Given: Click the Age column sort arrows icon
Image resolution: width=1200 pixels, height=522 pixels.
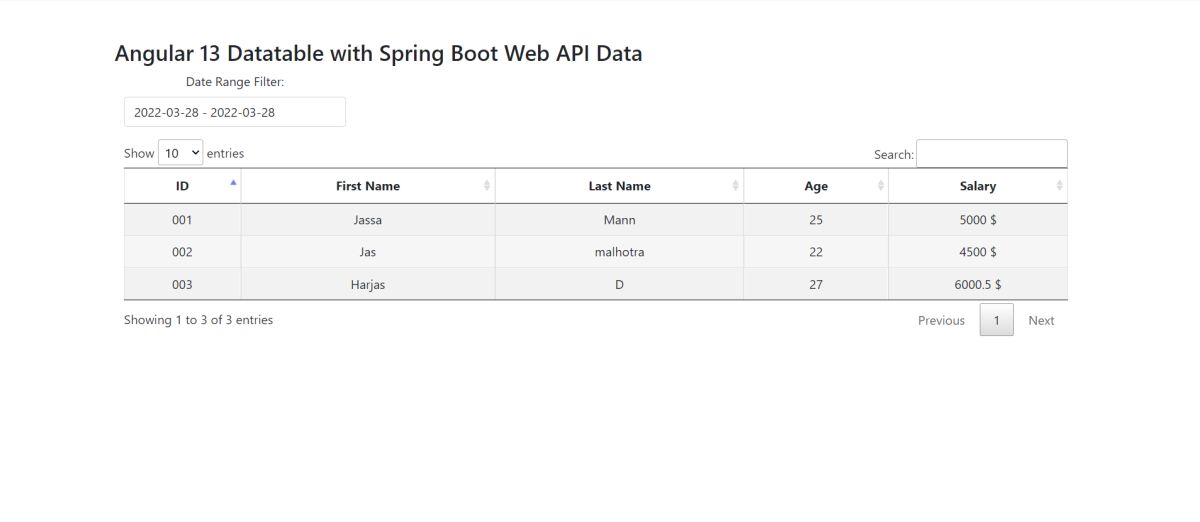Looking at the screenshot, I should point(880,186).
